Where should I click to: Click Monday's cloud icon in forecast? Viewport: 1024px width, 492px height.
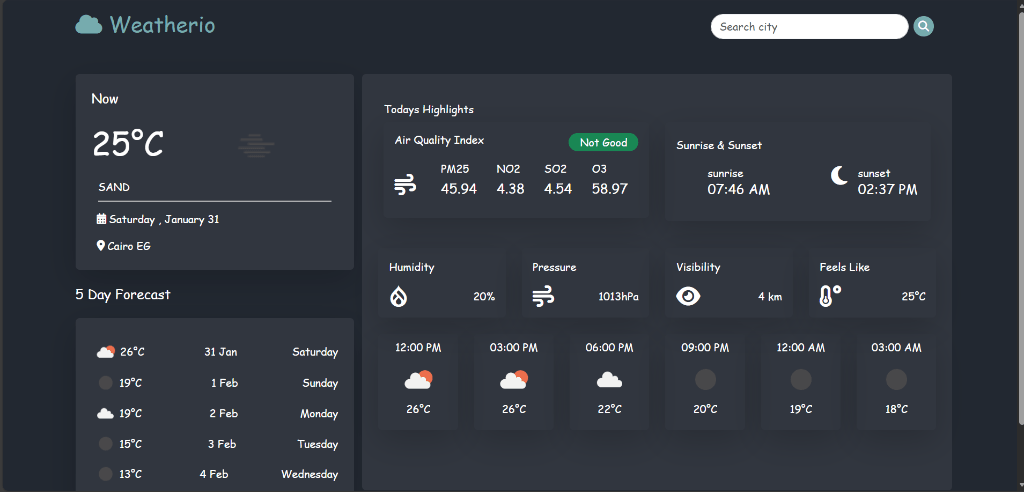pos(105,413)
